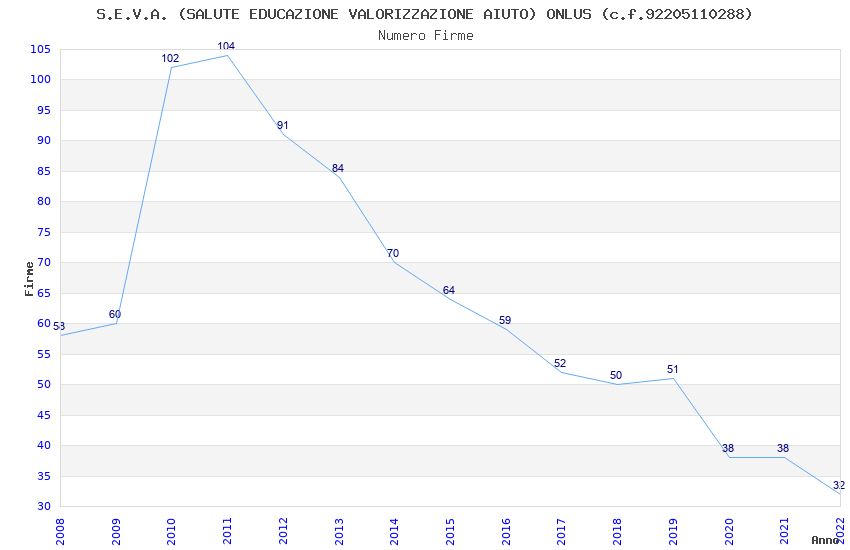Click the subtitle "Numero Firme"
850x550 pixels.
point(426,36)
